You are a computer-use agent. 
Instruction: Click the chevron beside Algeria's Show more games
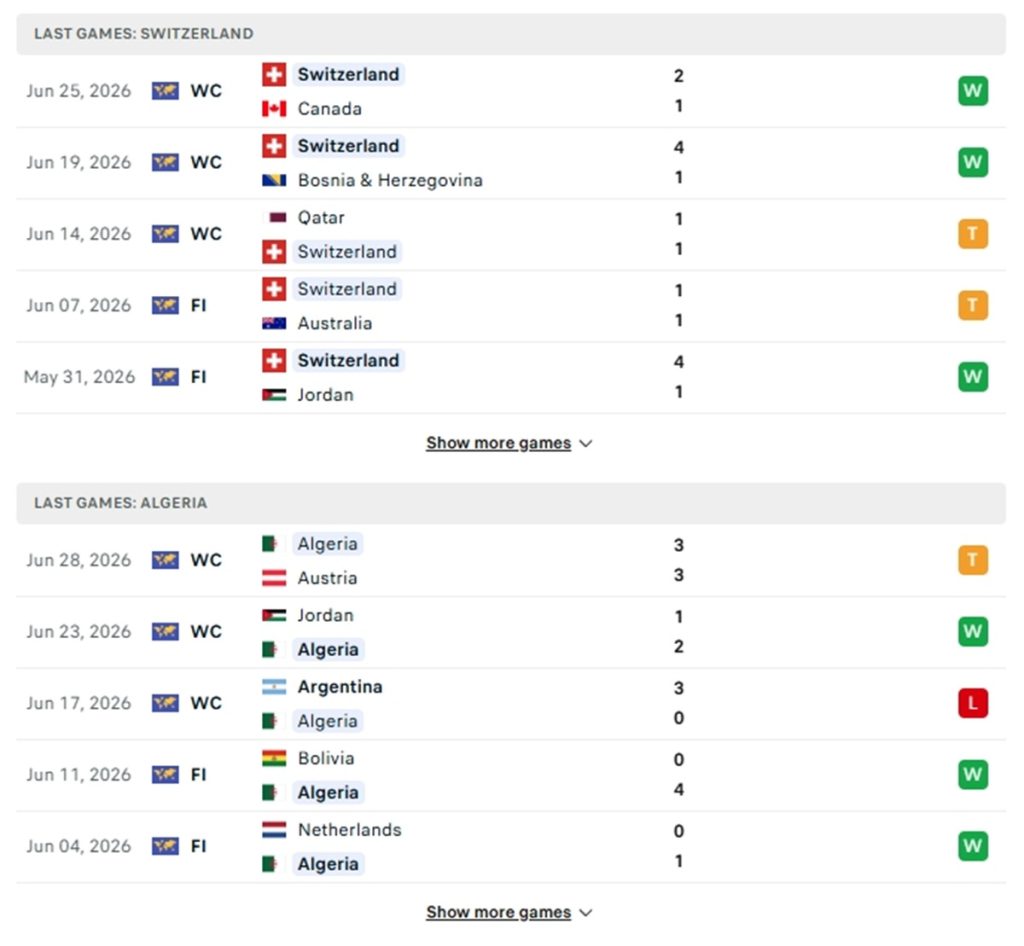(586, 913)
